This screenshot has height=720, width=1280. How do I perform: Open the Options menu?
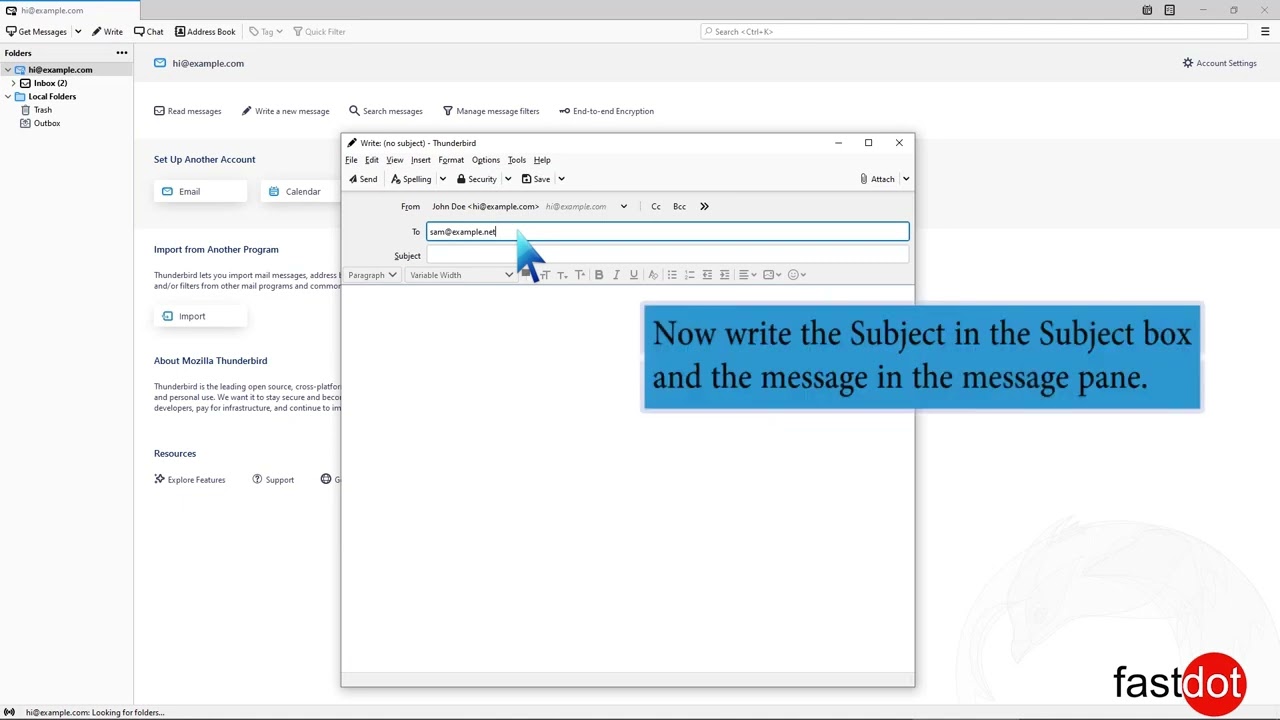485,160
